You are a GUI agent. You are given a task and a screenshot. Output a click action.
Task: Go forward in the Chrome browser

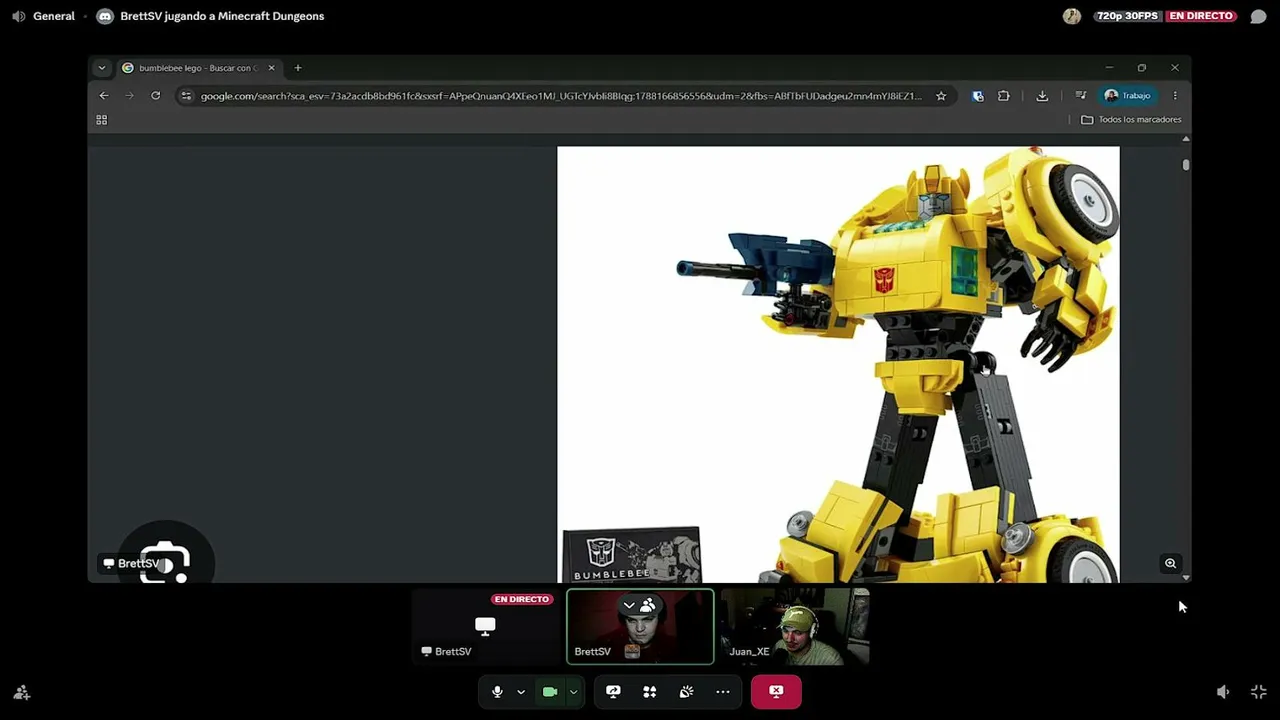coord(129,96)
